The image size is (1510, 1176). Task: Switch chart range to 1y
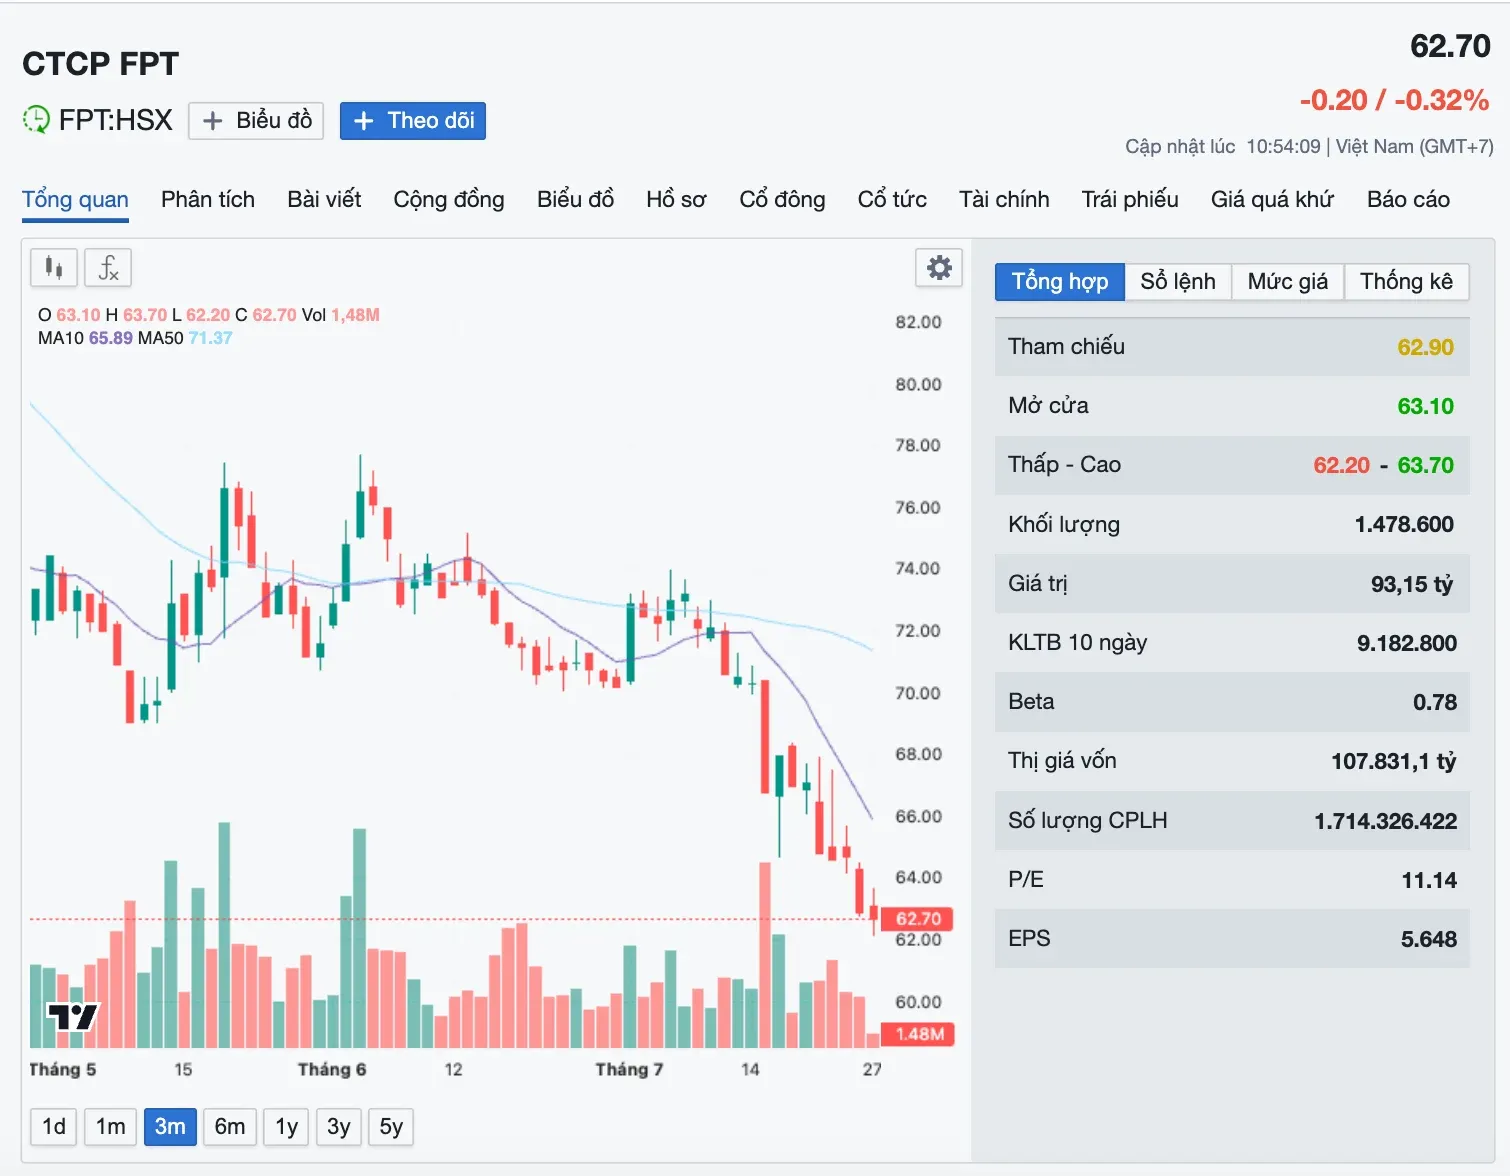point(287,1127)
